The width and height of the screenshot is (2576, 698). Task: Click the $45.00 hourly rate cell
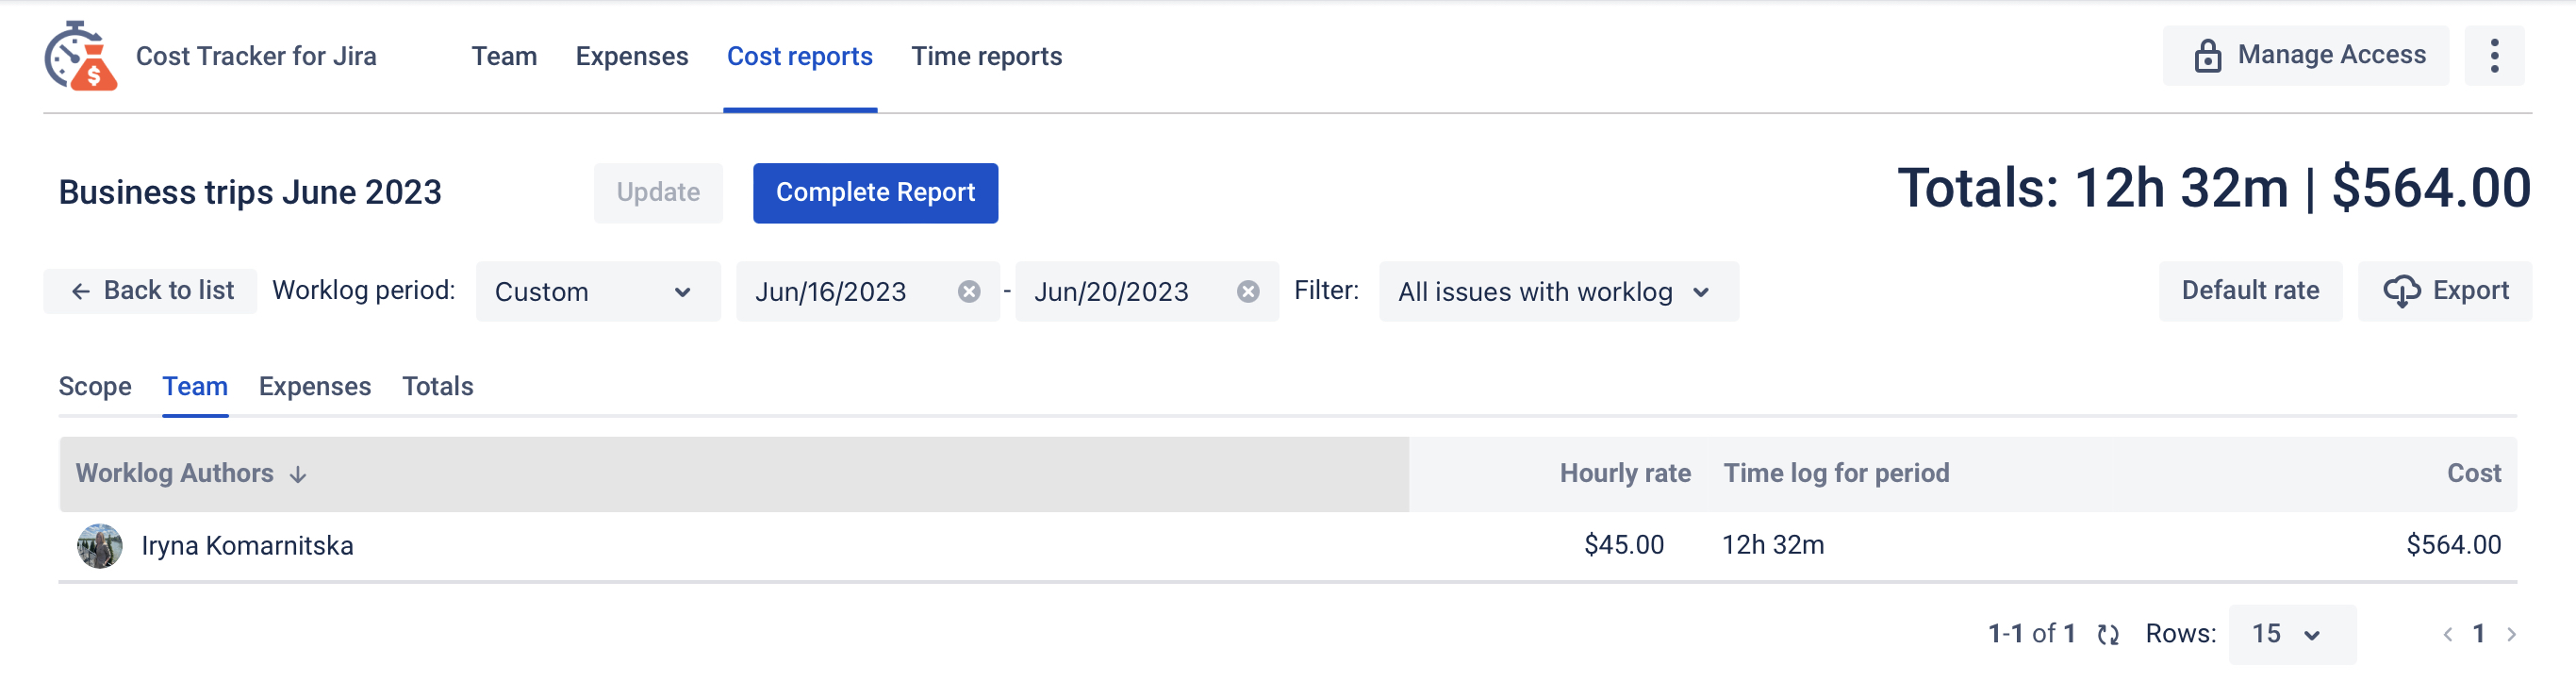coord(1624,545)
